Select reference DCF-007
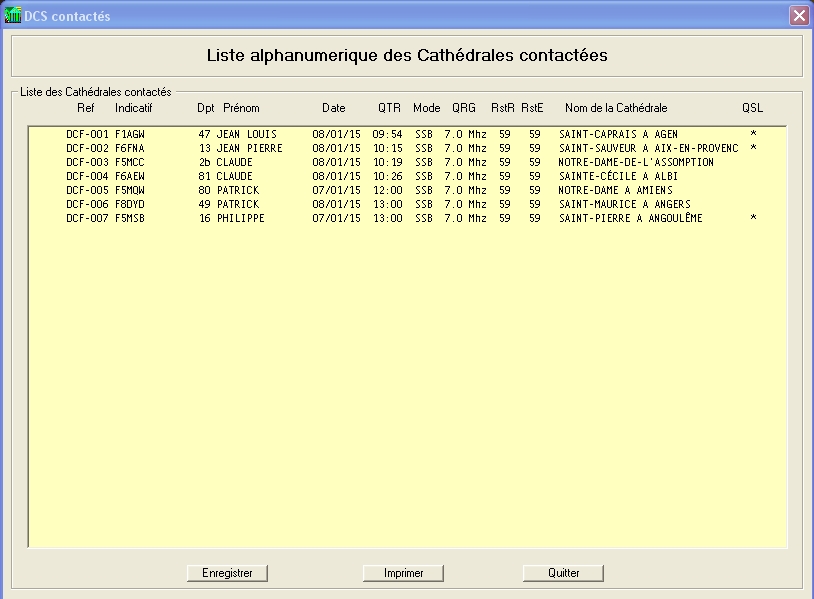The width and height of the screenshot is (814, 599). tap(87, 218)
